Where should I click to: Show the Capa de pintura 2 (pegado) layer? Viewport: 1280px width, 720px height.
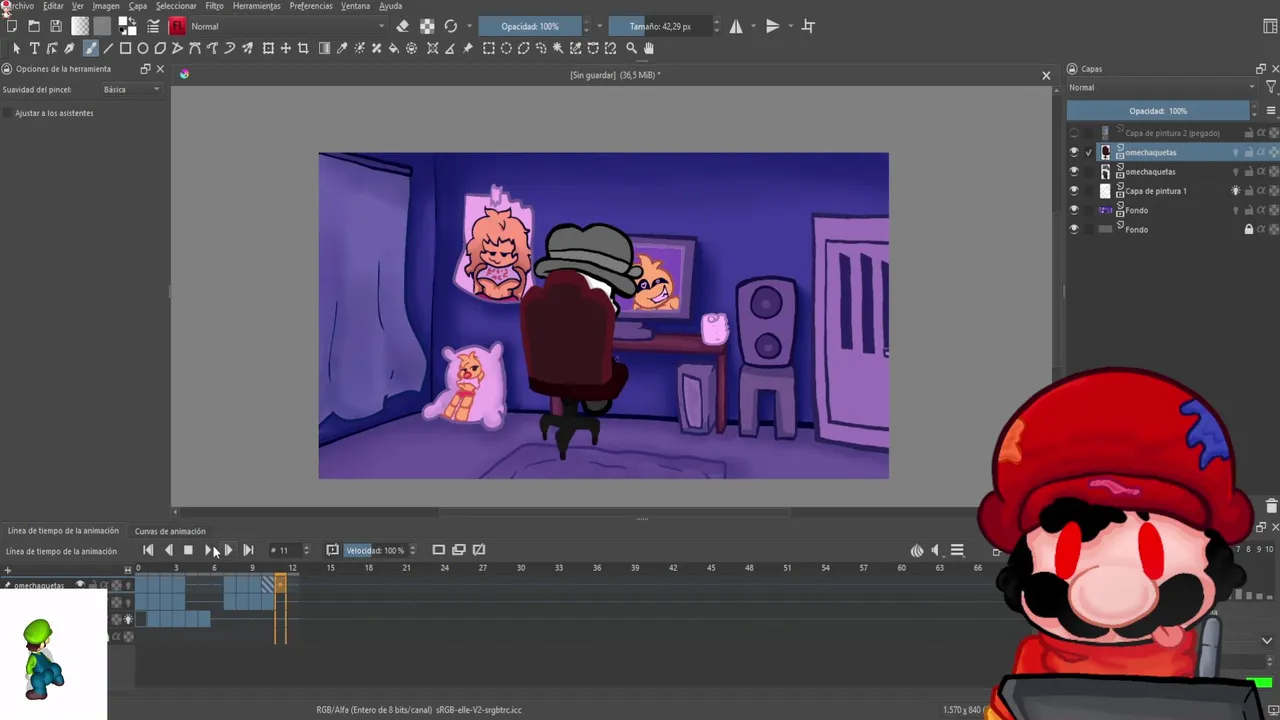[1074, 133]
